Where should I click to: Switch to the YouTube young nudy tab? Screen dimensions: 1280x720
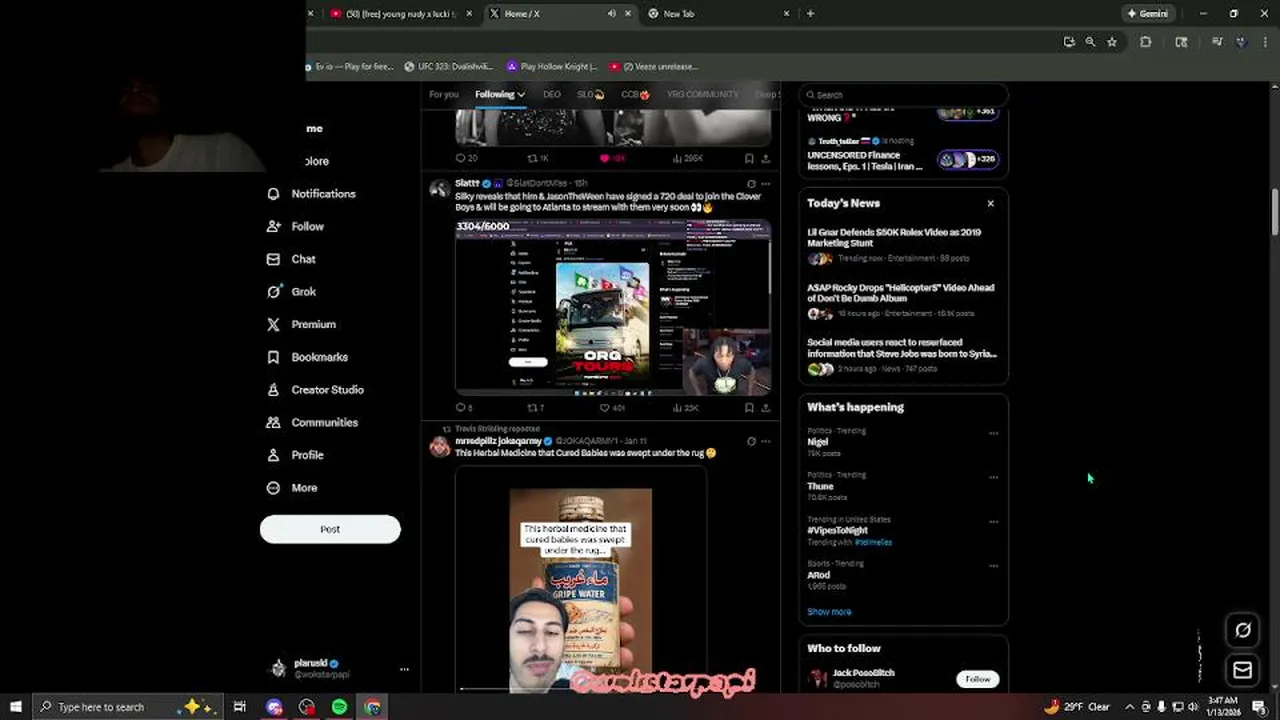click(400, 14)
